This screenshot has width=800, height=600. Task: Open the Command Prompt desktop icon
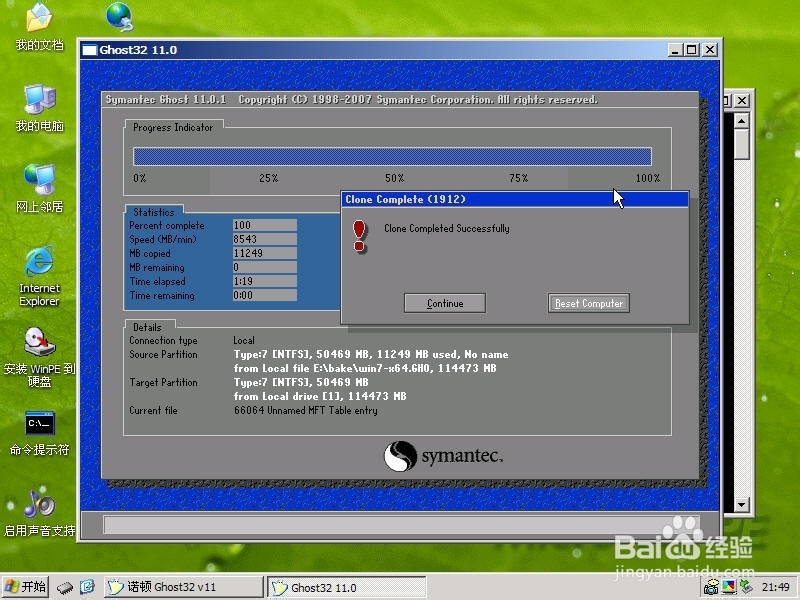coord(39,433)
